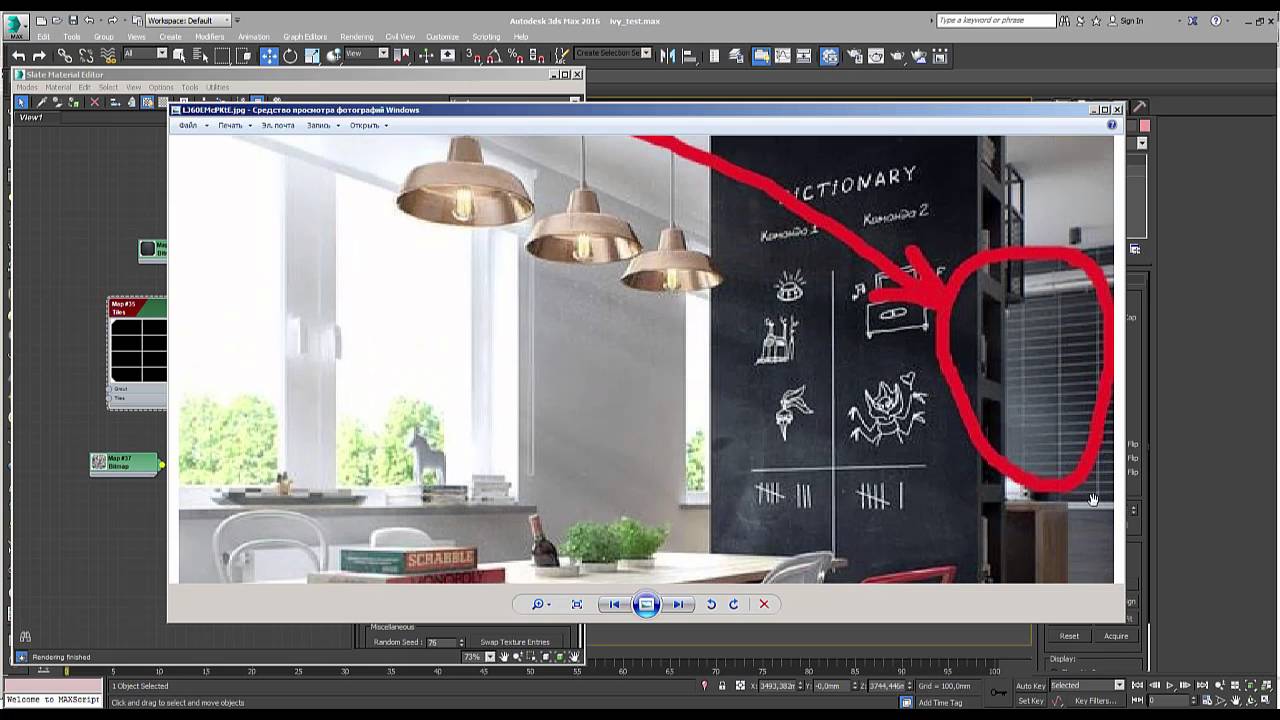The image size is (1280, 720).
Task: Click the Undo arrow in main toolbar
Action: click(18, 56)
